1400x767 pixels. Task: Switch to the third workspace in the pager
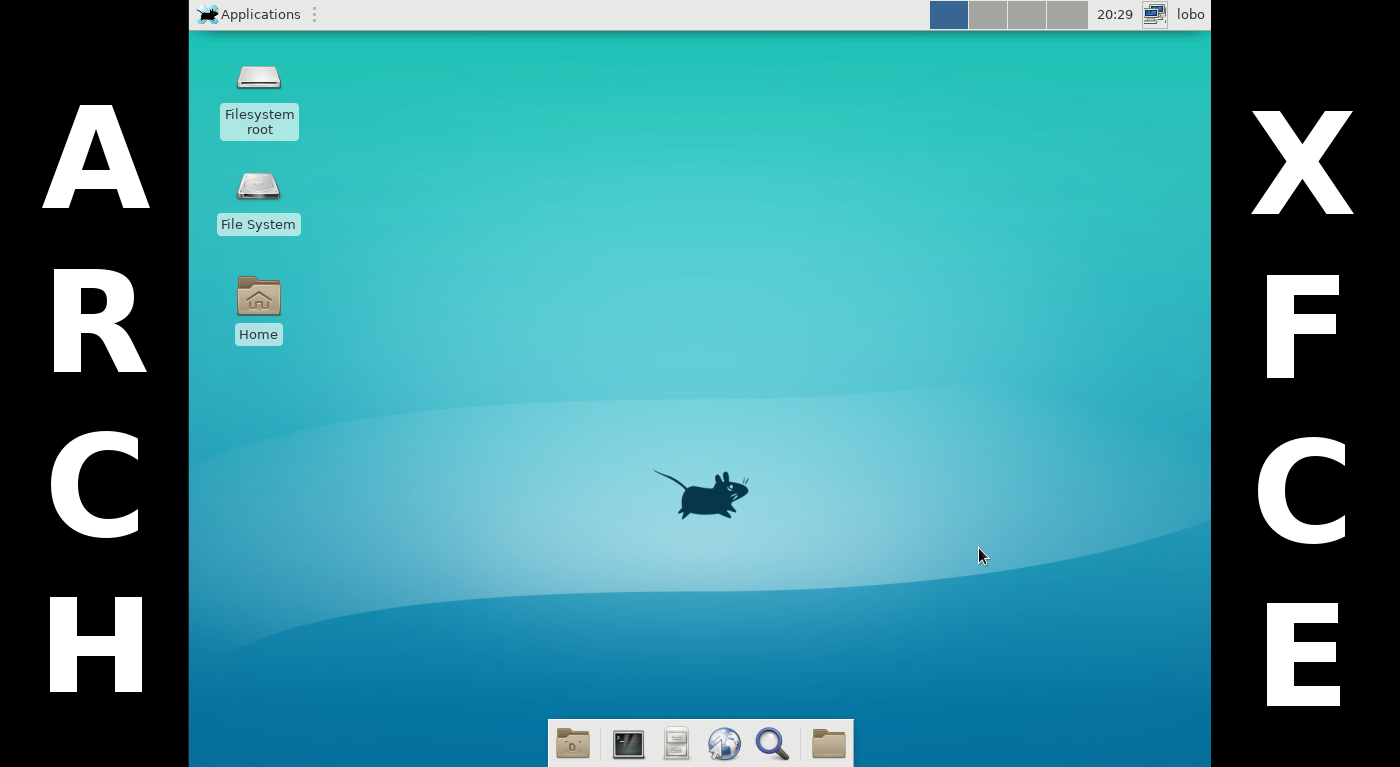[x=1028, y=15]
